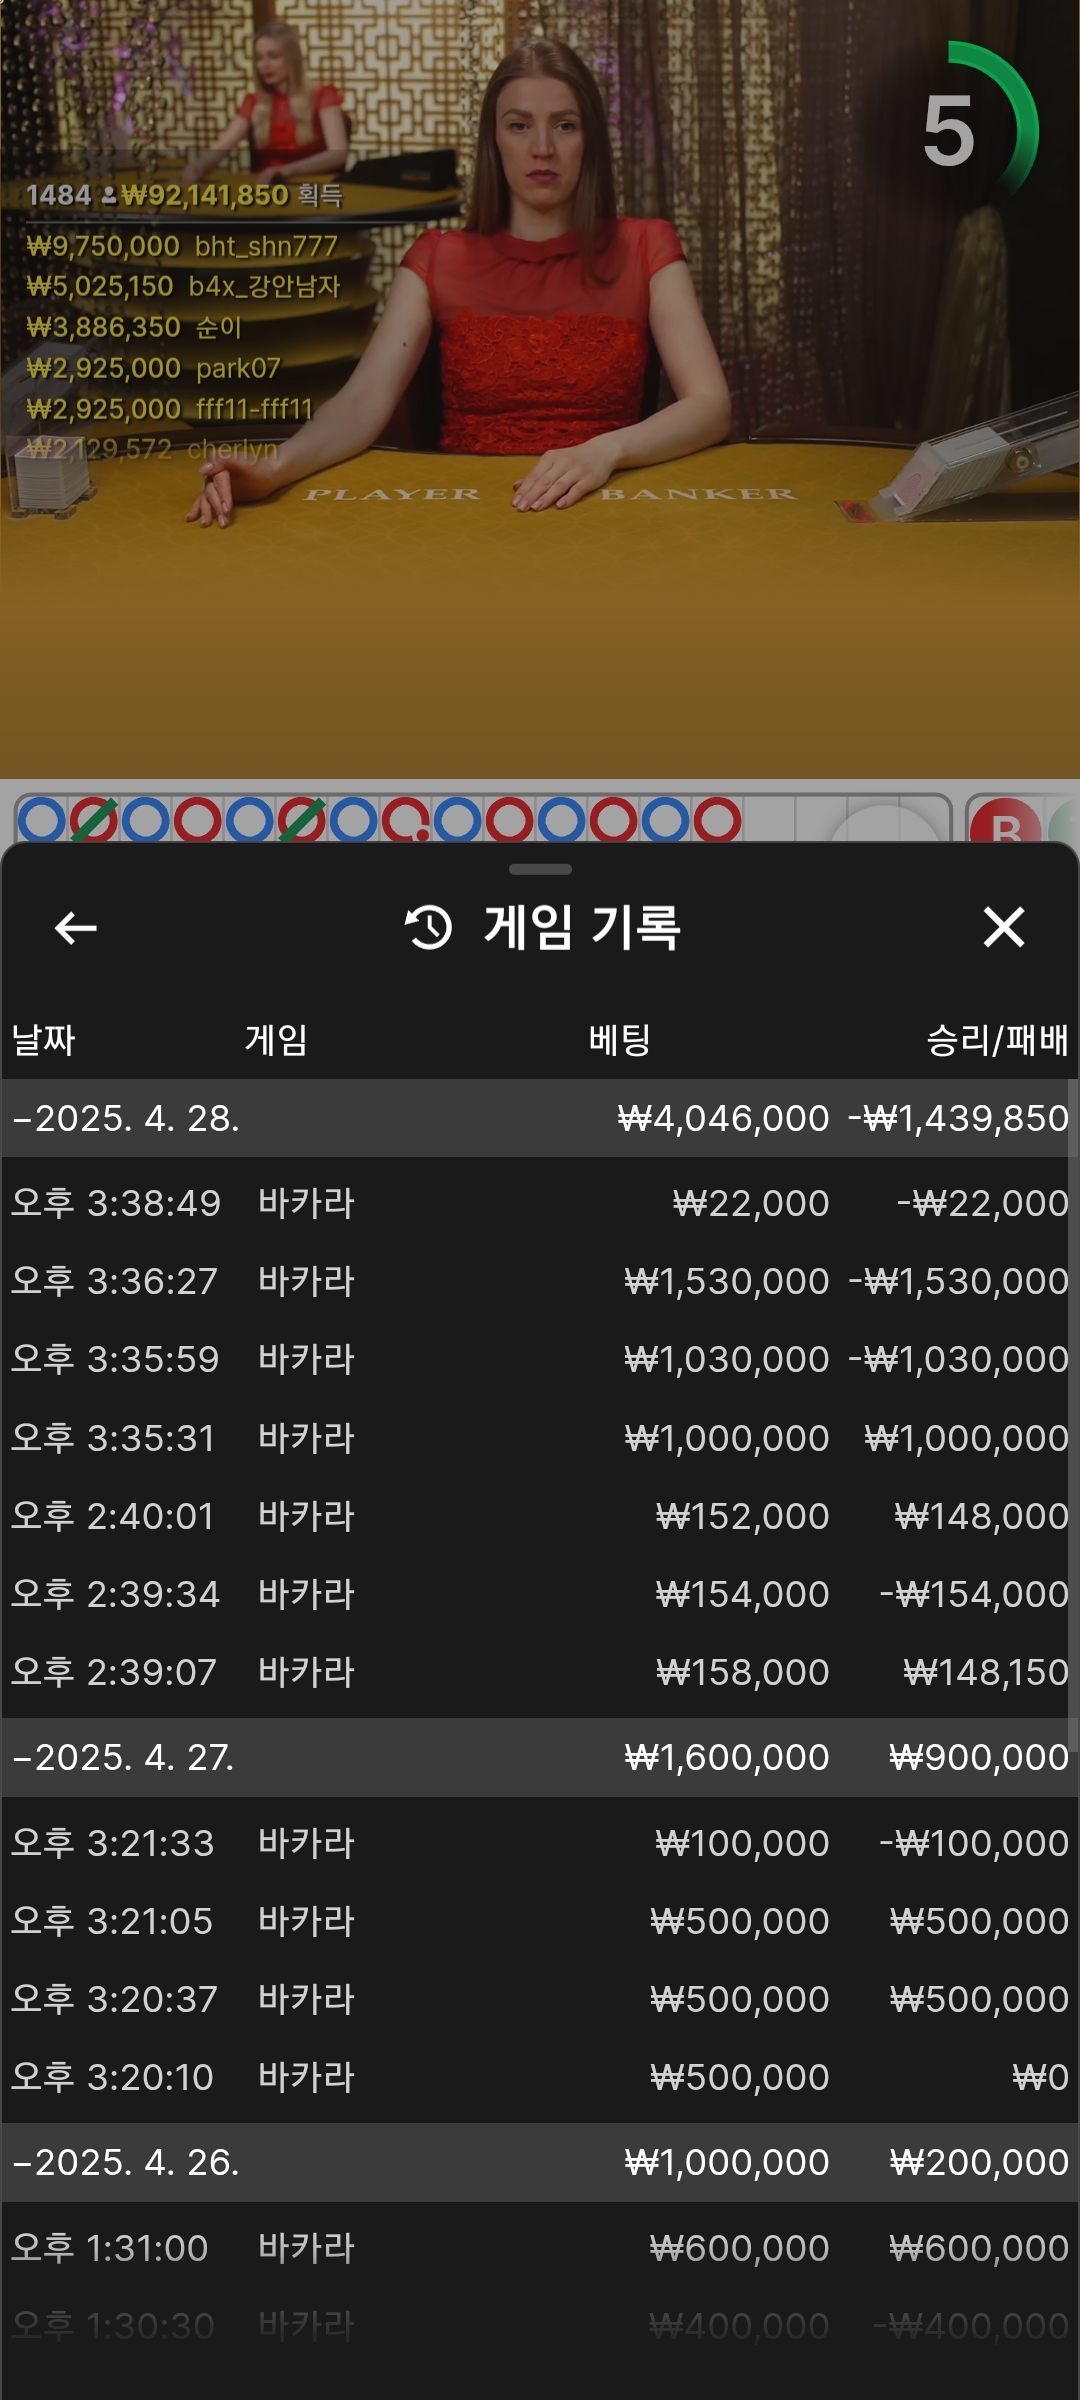Select the ₩4,046,000 bet total
Screen dimensions: 1080x2400
[723, 1118]
